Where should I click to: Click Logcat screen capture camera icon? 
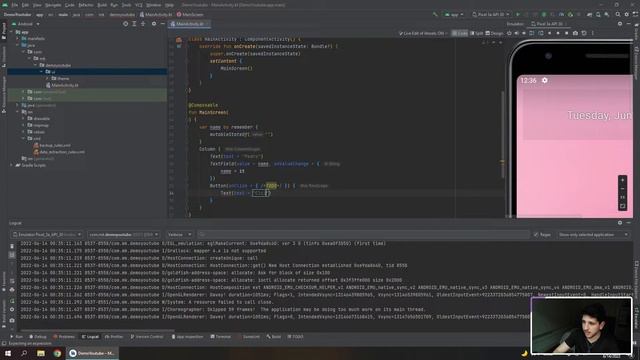[x=12, y=320]
